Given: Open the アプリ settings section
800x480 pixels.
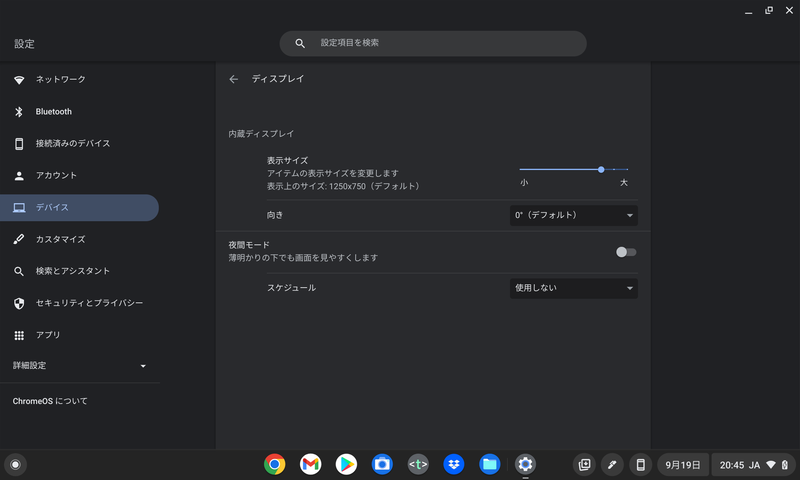Looking at the screenshot, I should [79, 335].
